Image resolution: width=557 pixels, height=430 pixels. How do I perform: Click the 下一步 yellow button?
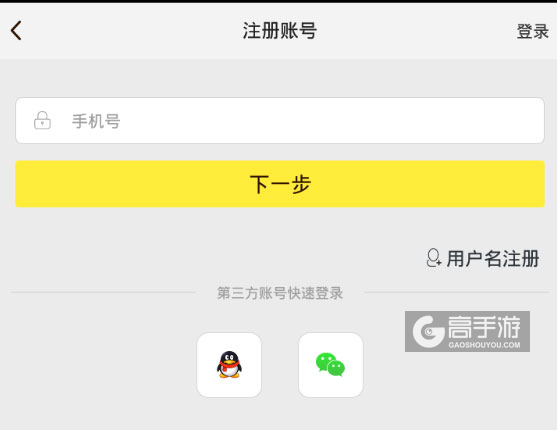(x=280, y=184)
